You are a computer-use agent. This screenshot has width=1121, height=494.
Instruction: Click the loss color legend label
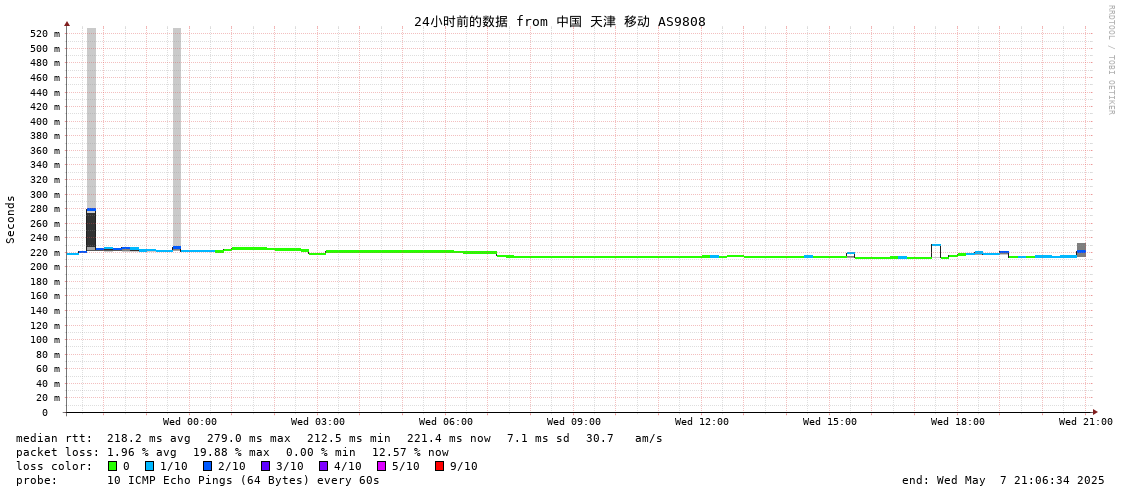54,466
